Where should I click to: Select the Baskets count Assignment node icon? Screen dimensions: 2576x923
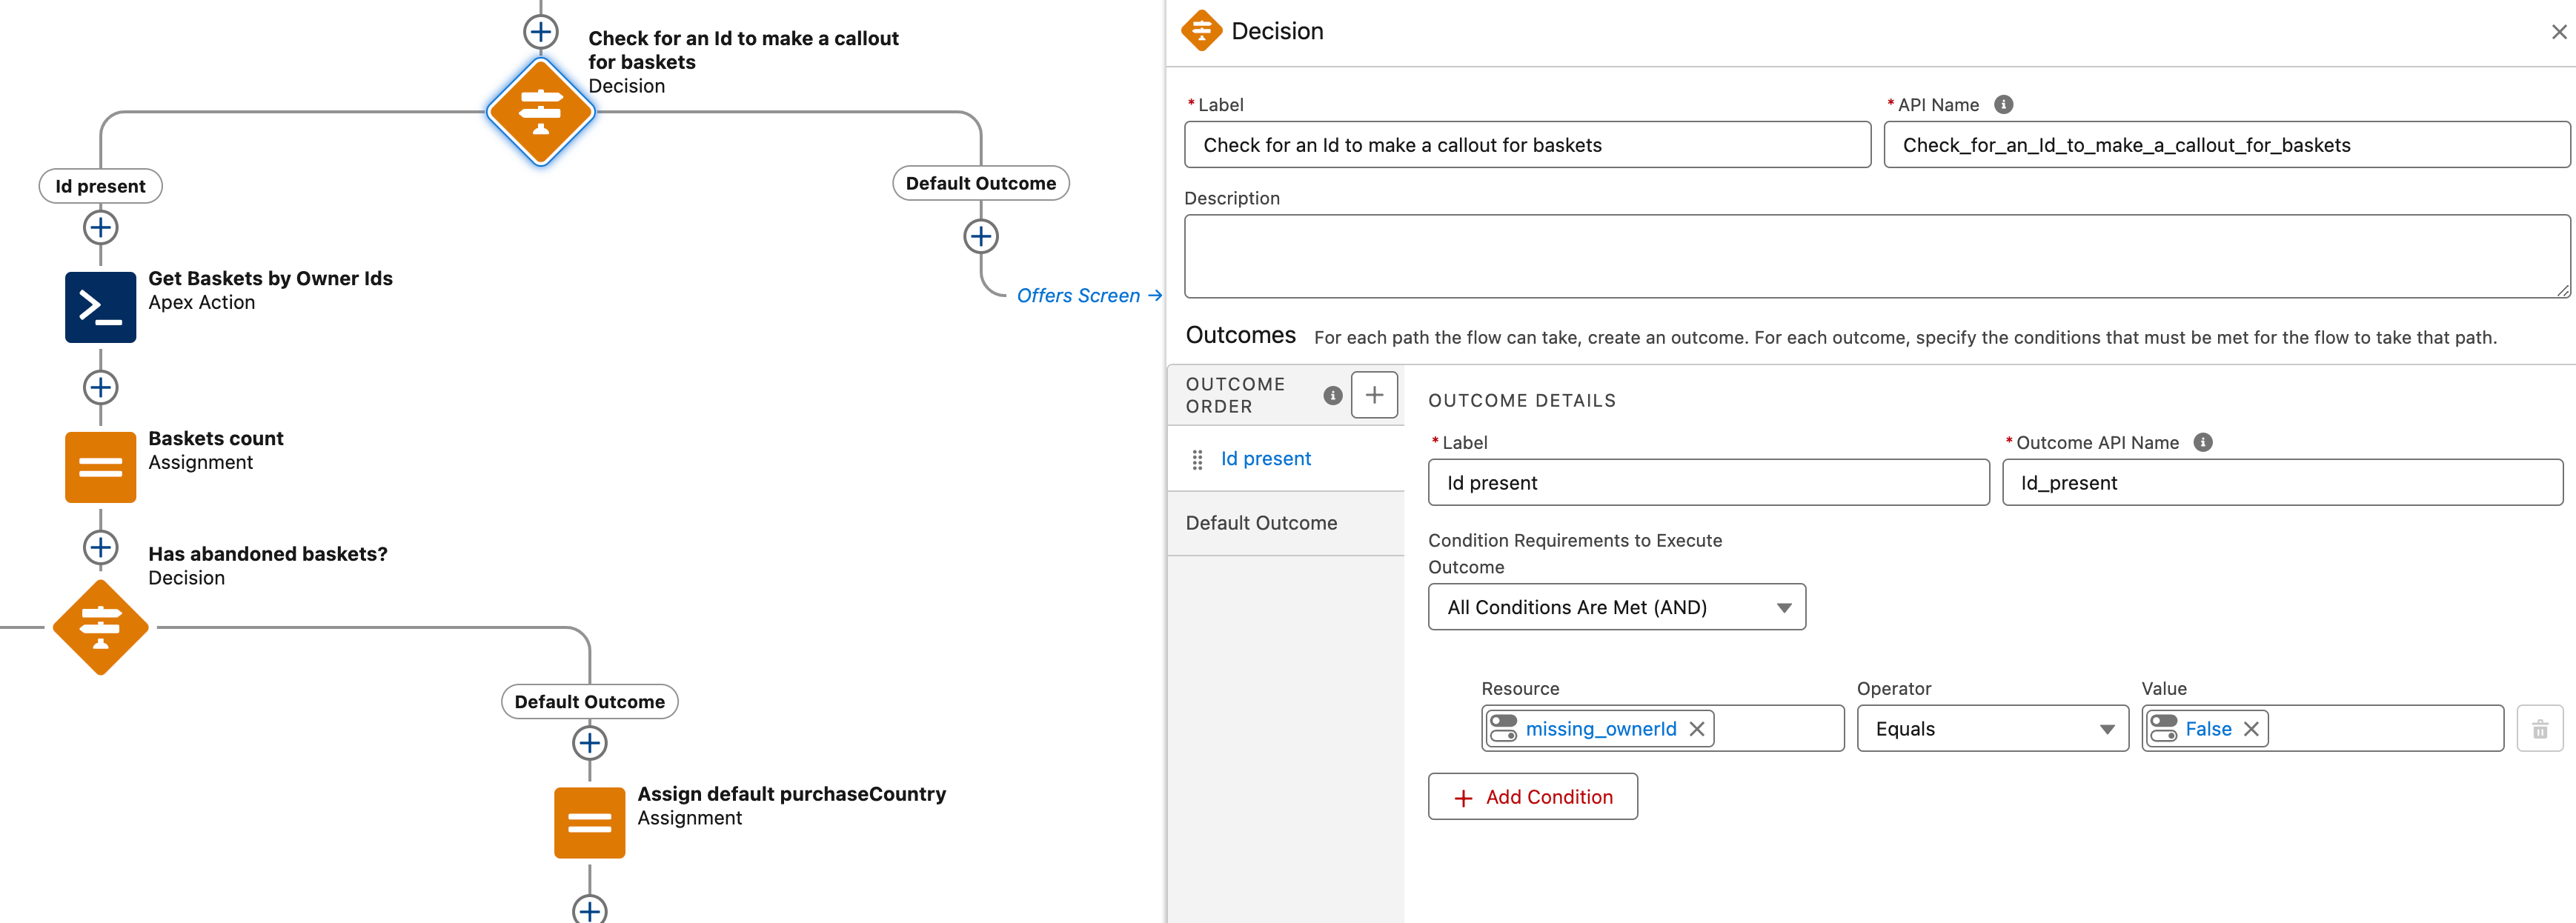coord(100,467)
